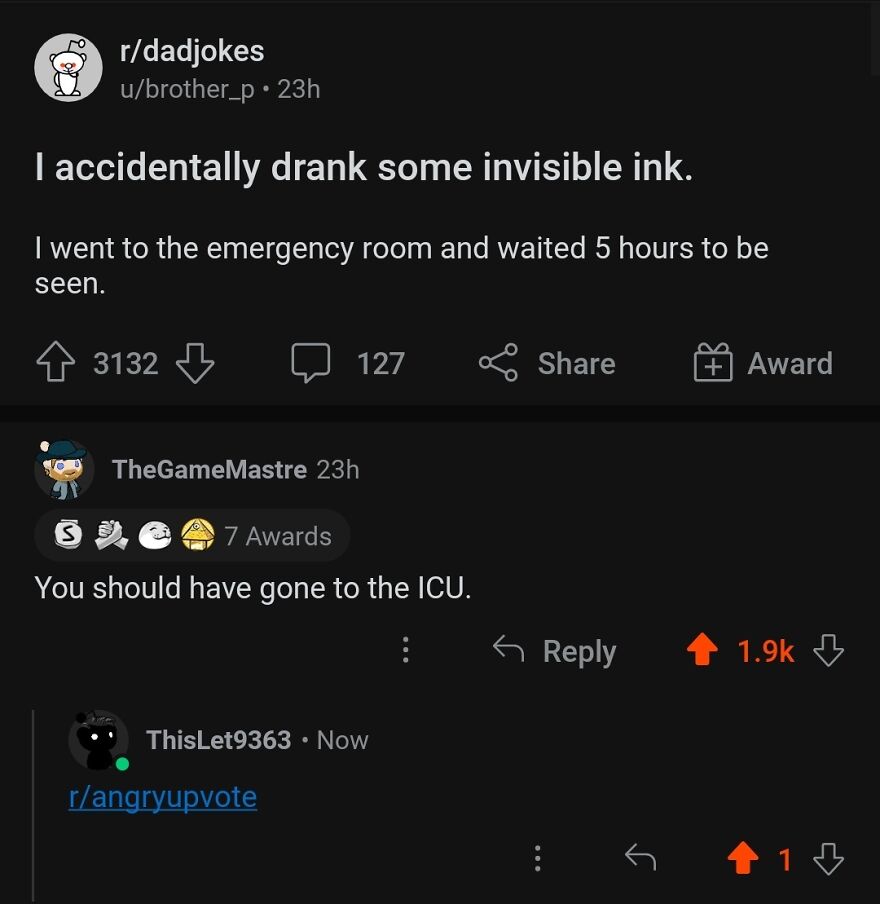
Task: Give the post an Award
Action: 713,363
